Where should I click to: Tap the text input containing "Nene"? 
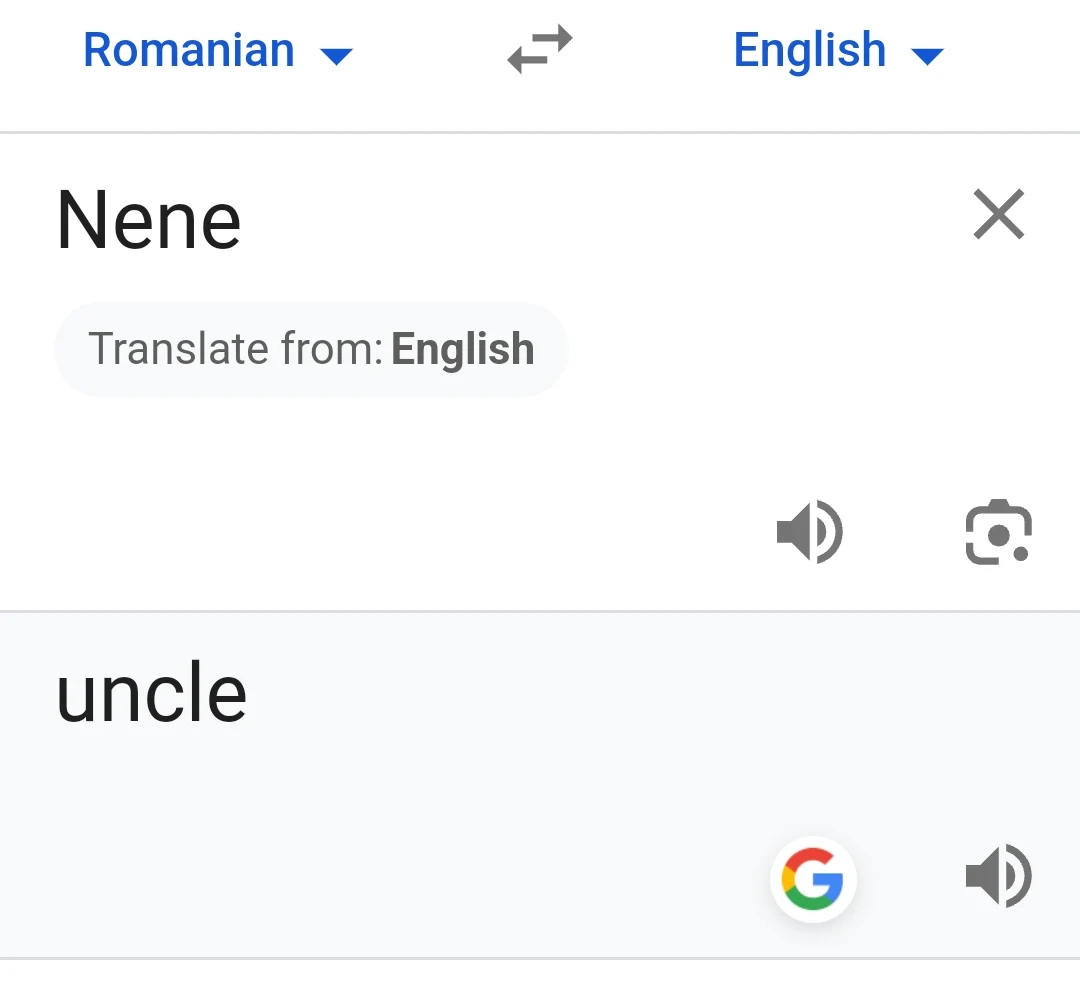(x=148, y=219)
